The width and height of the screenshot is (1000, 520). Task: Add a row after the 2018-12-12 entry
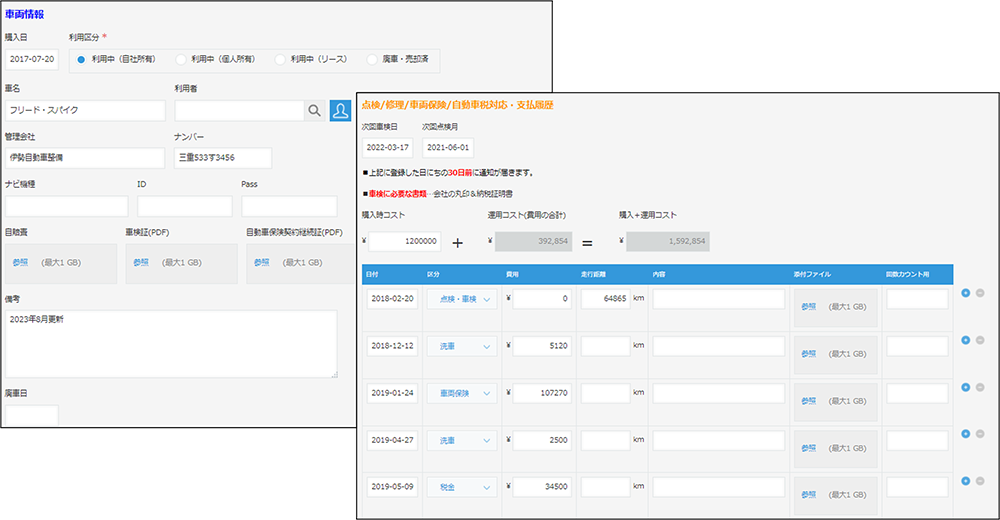pyautogui.click(x=965, y=340)
